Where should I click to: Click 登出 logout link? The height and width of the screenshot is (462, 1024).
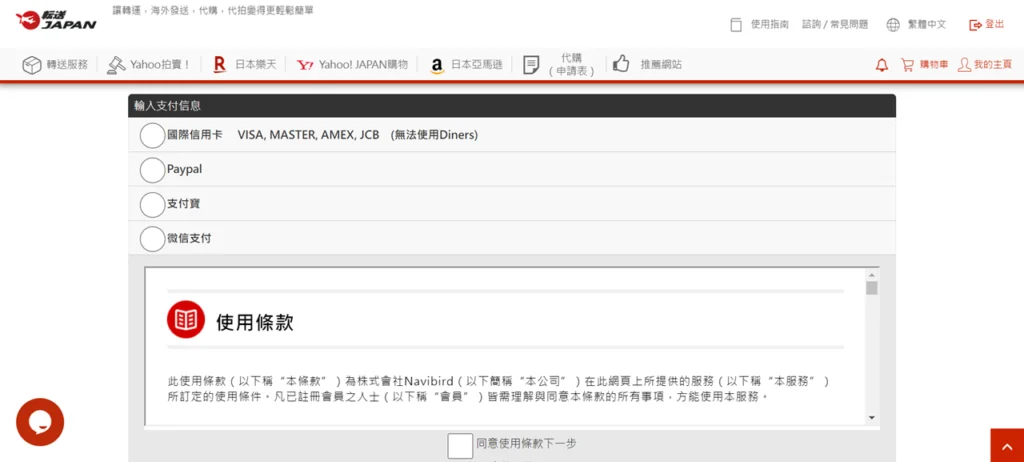click(x=995, y=24)
